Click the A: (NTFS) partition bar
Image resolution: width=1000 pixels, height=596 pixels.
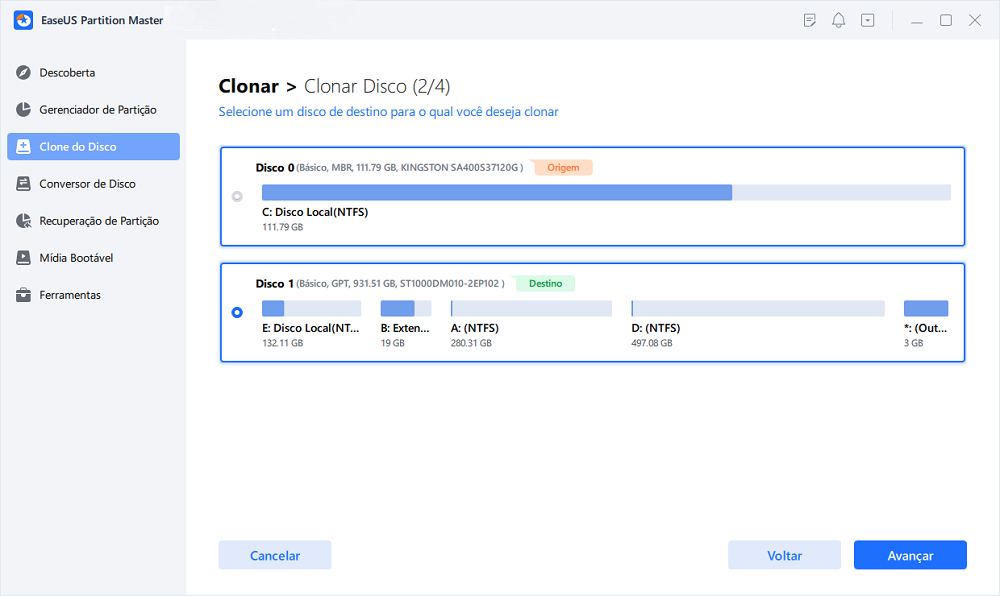coord(531,309)
